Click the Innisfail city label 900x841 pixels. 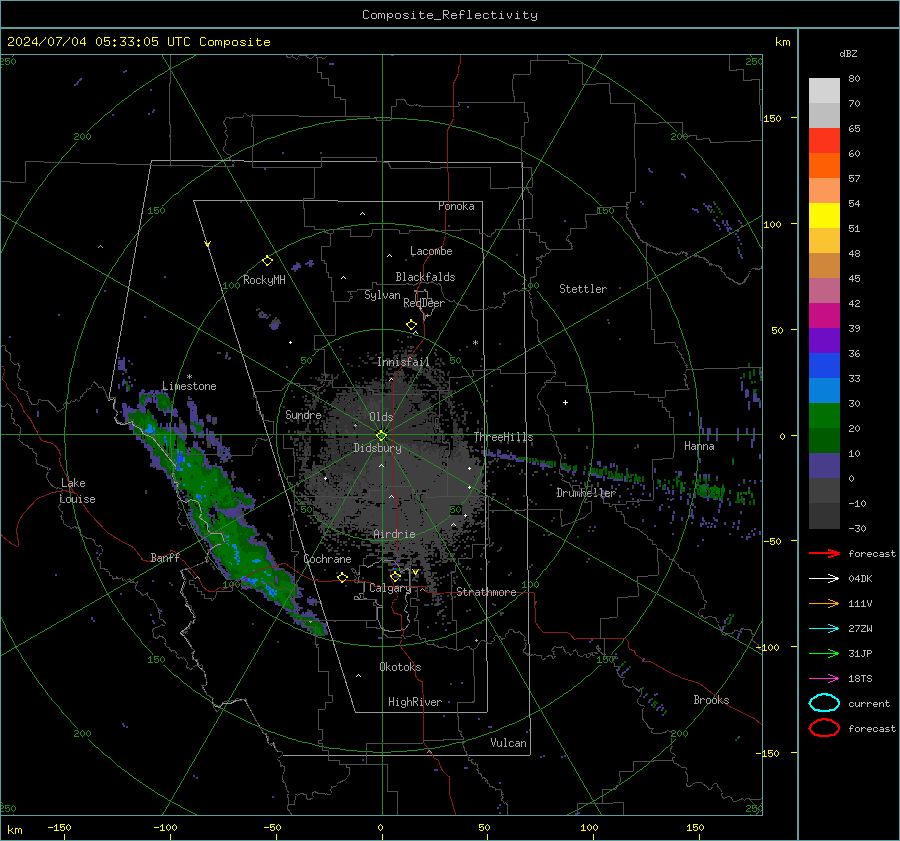[403, 362]
